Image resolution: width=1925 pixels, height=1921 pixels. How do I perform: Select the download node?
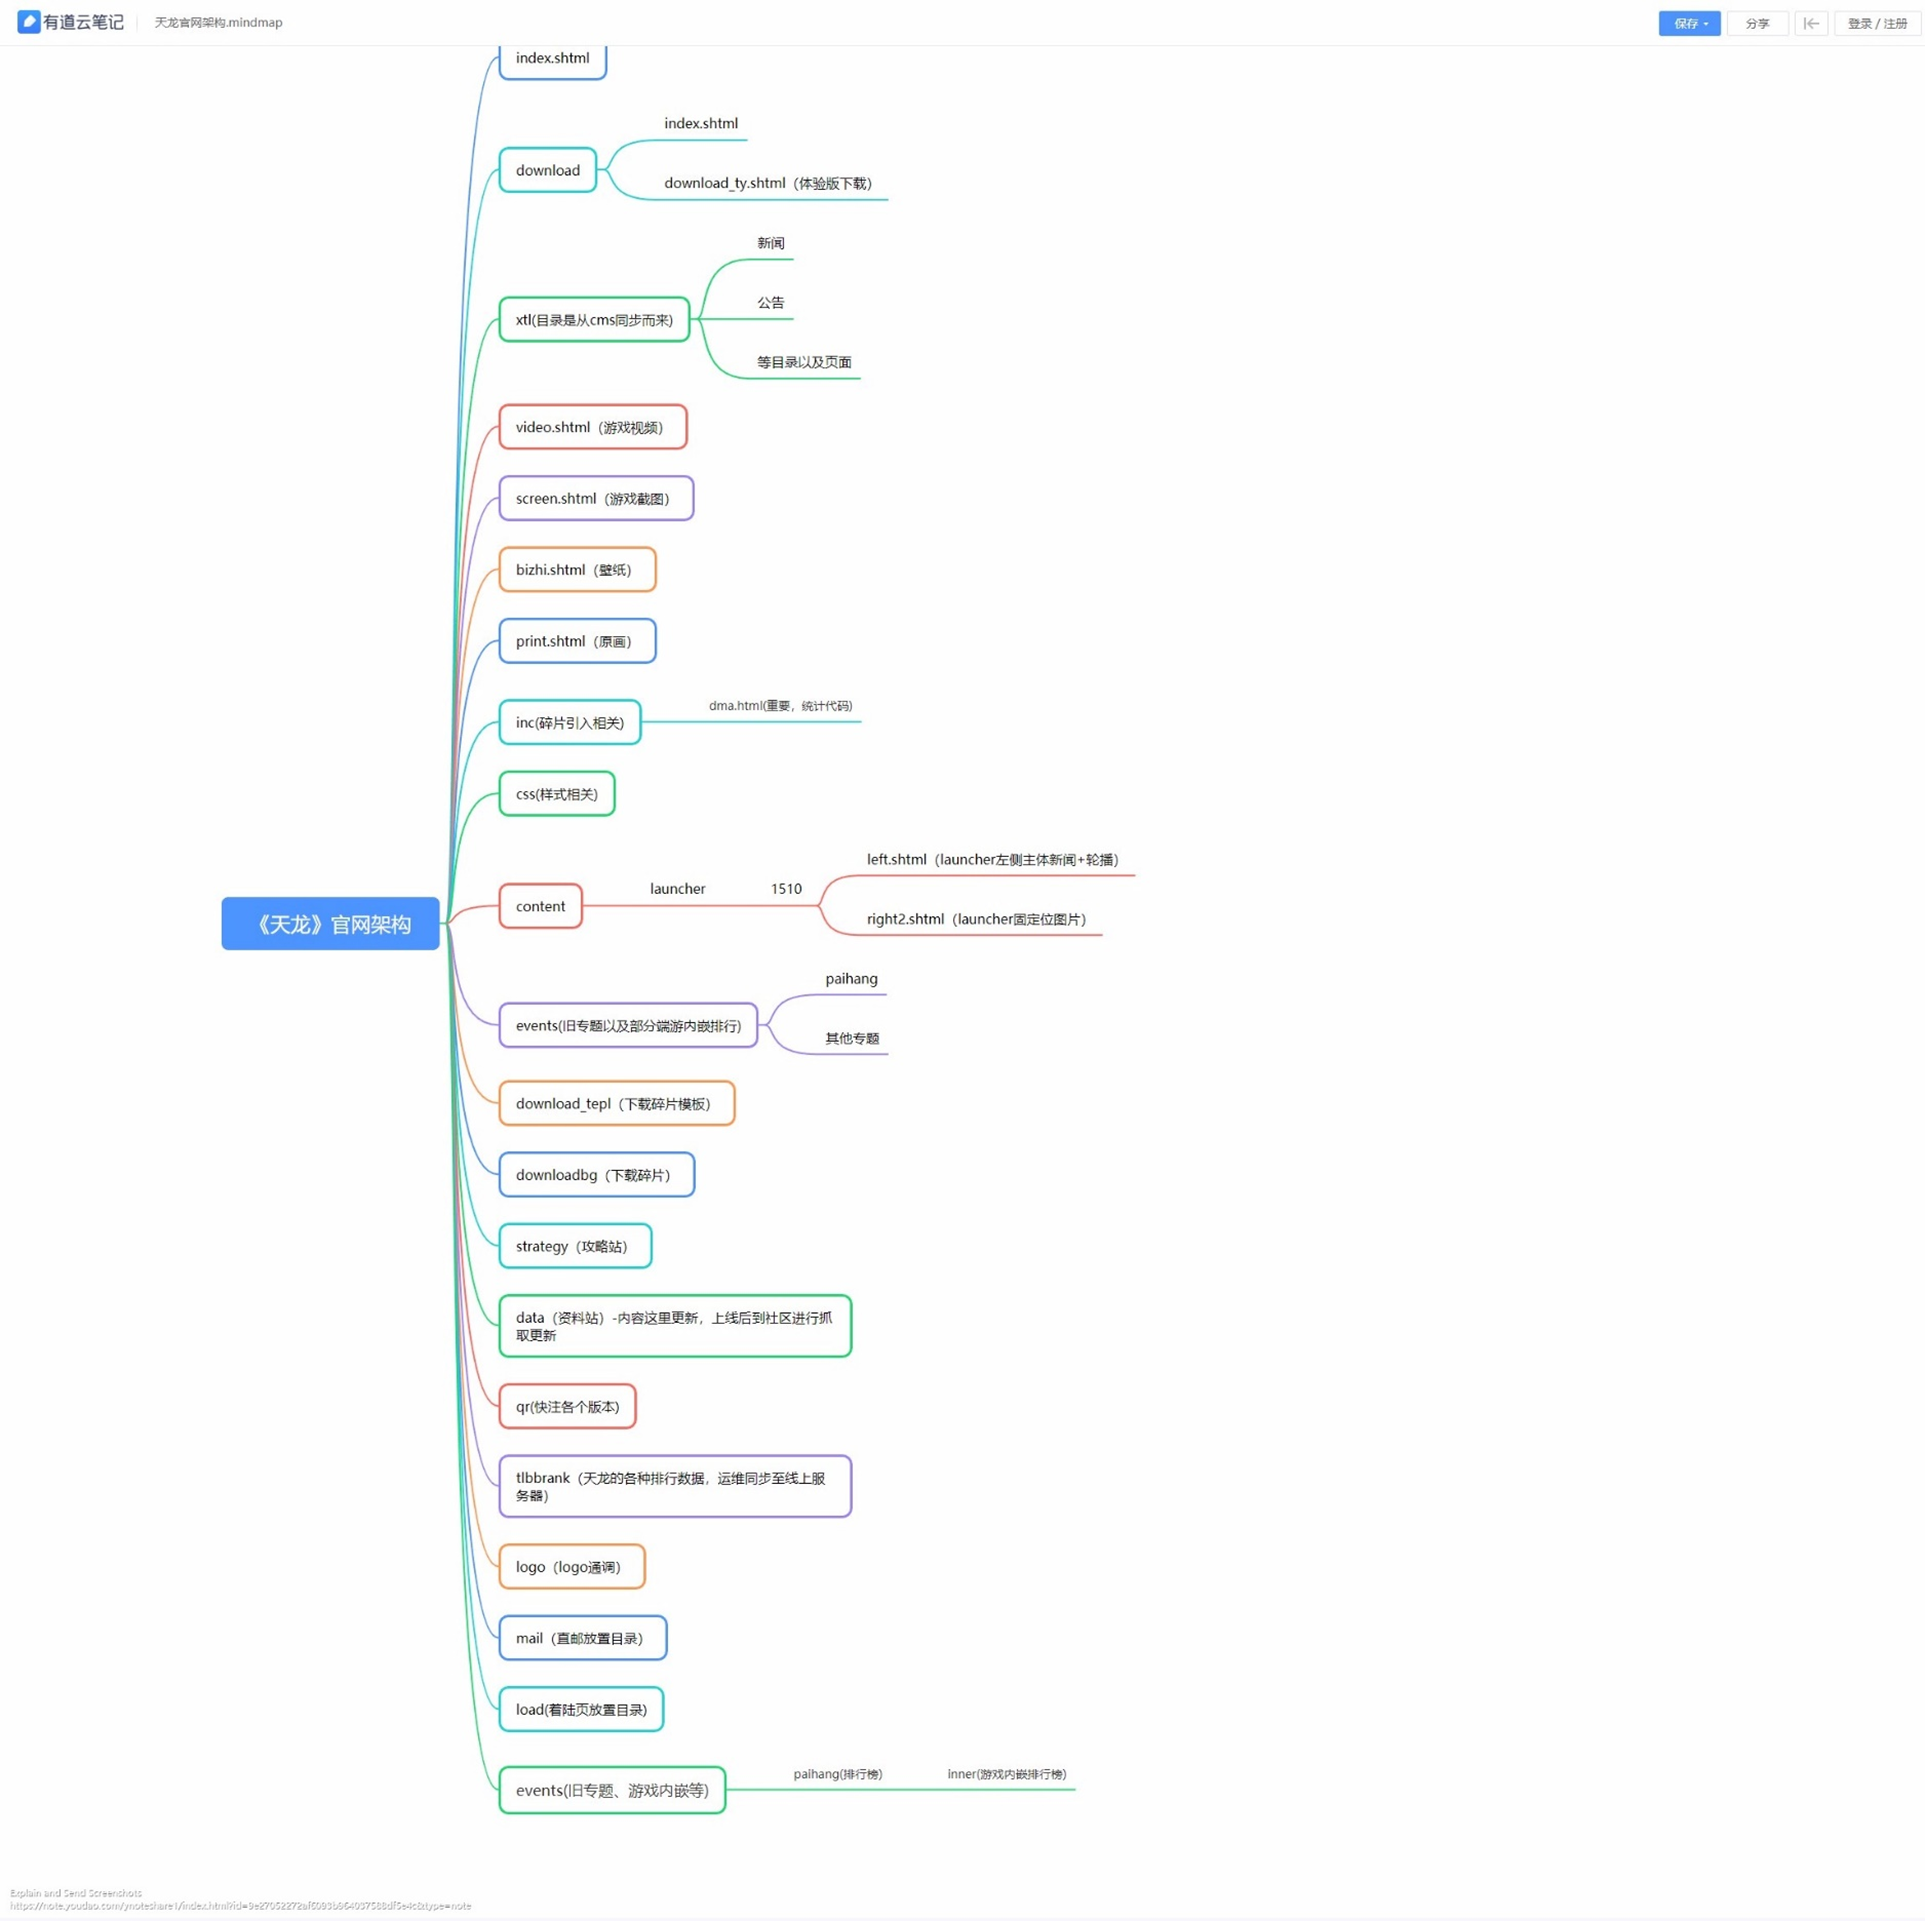547,170
